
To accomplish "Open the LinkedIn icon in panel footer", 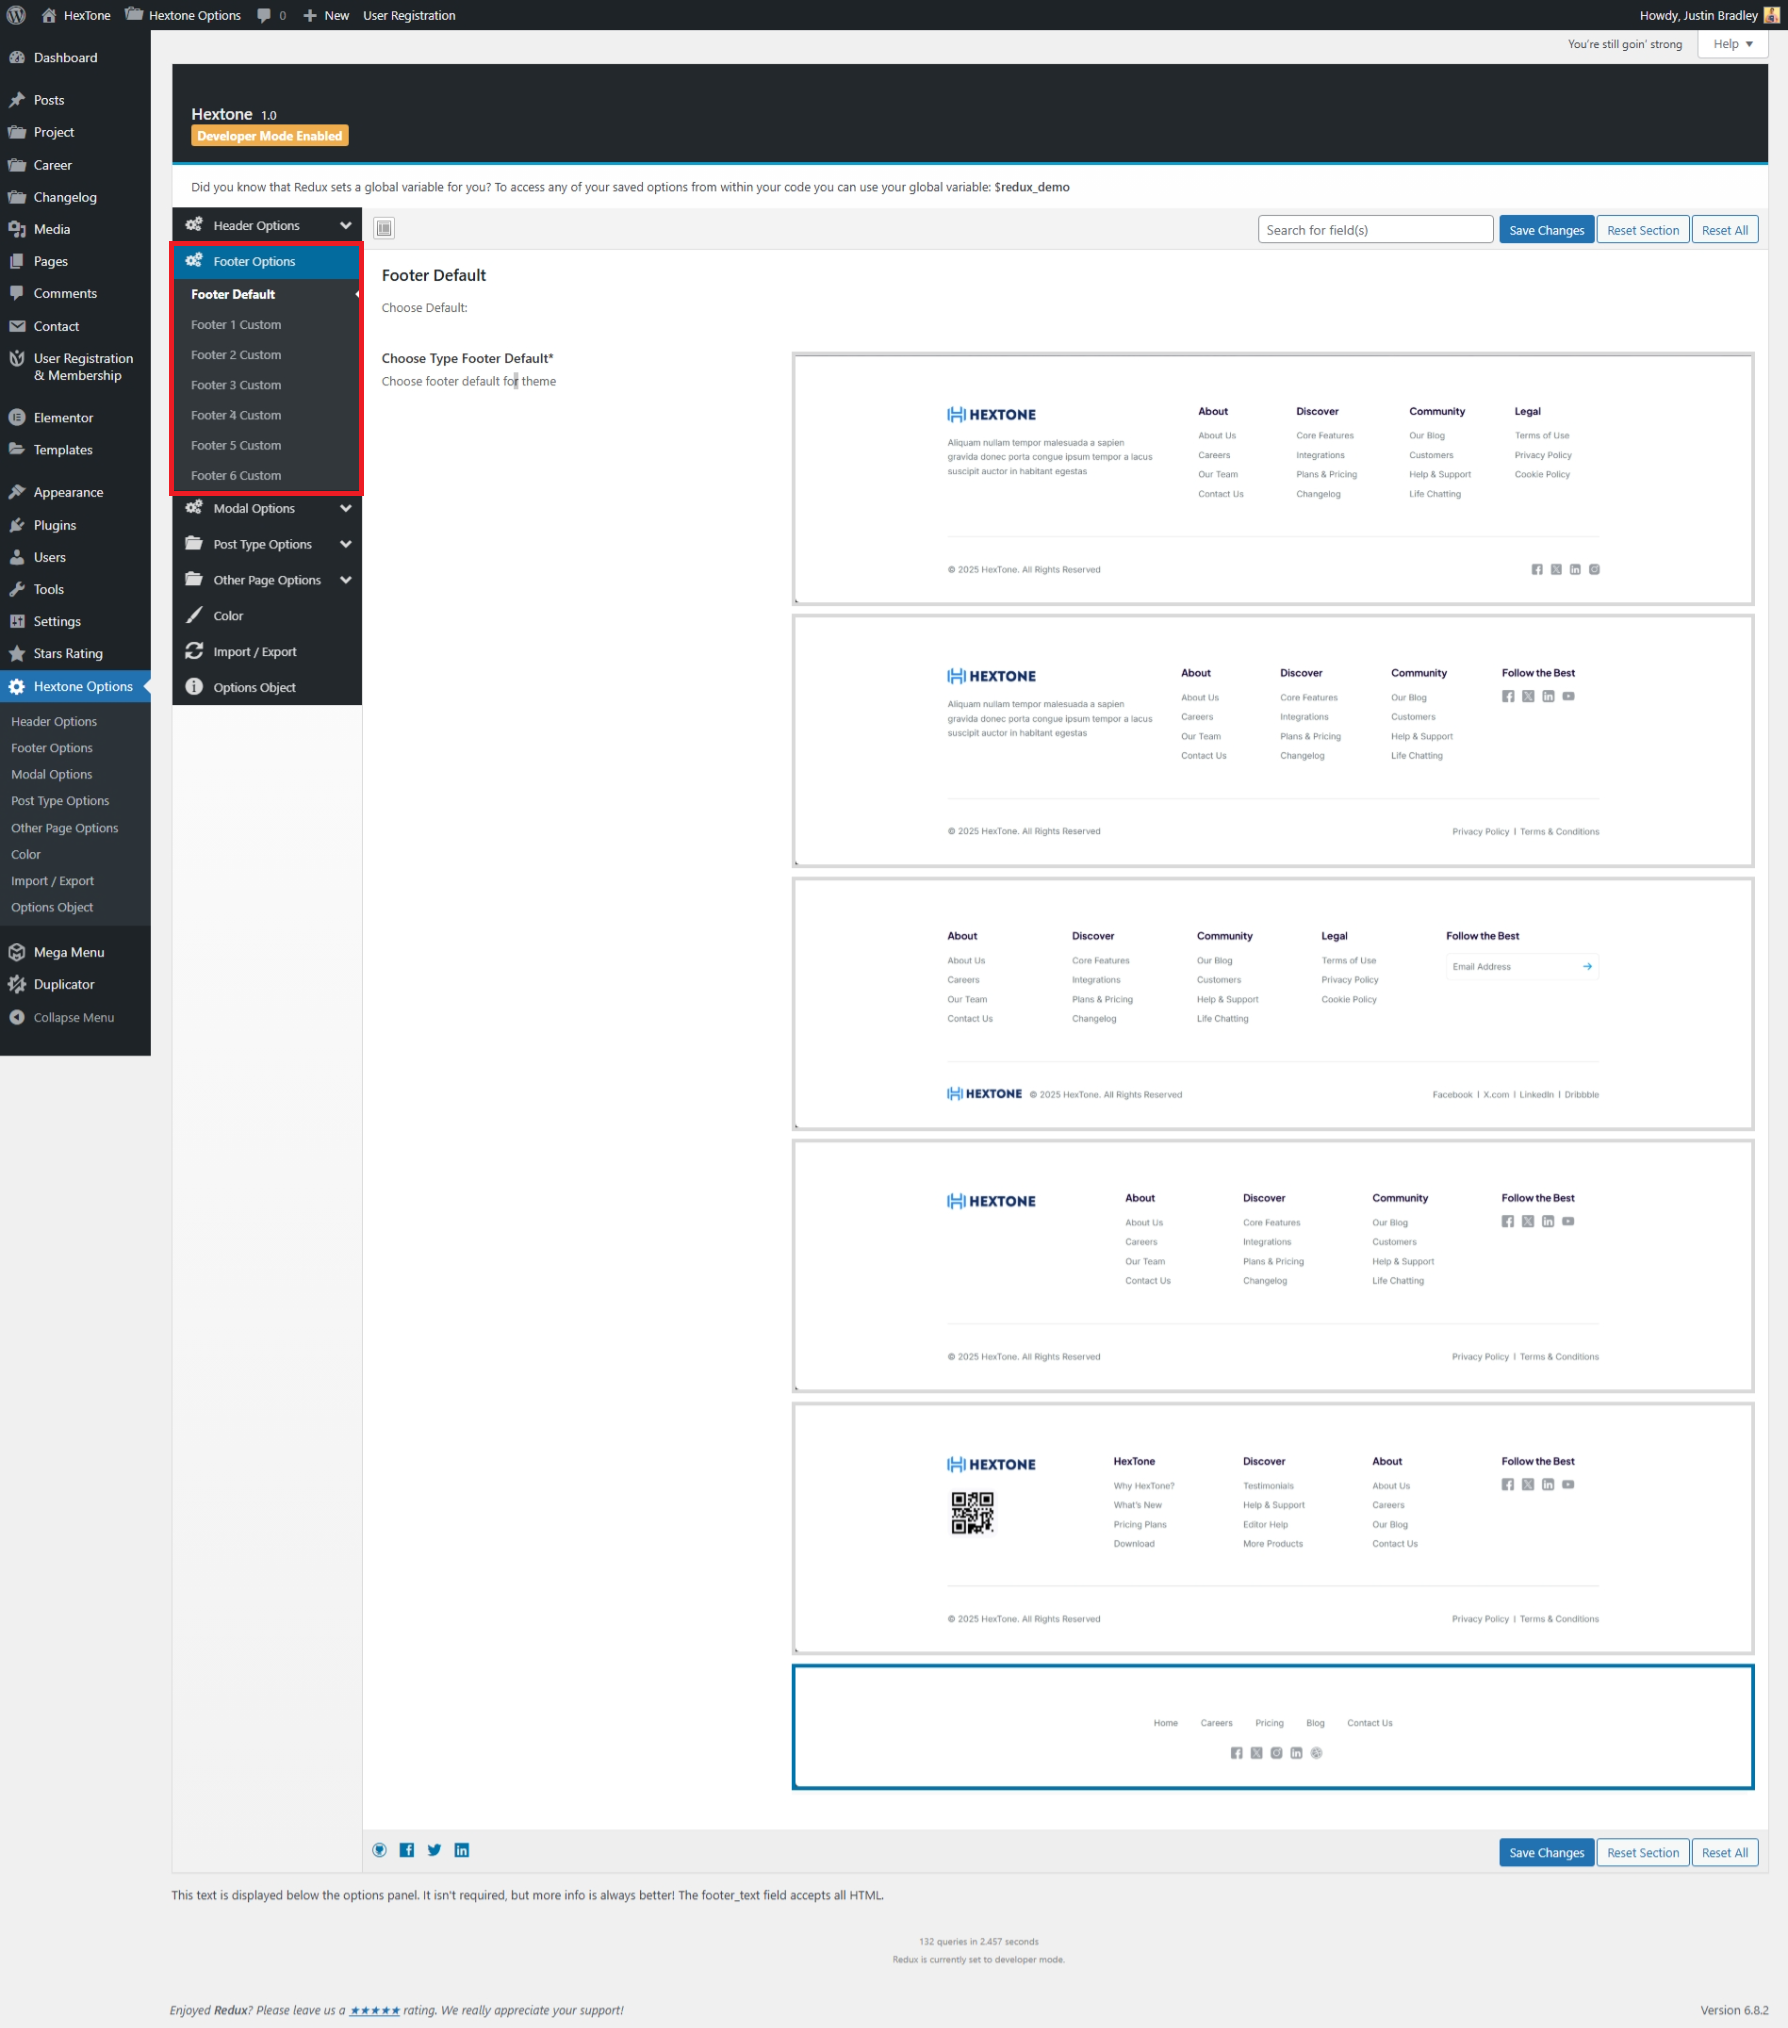I will (x=461, y=1850).
